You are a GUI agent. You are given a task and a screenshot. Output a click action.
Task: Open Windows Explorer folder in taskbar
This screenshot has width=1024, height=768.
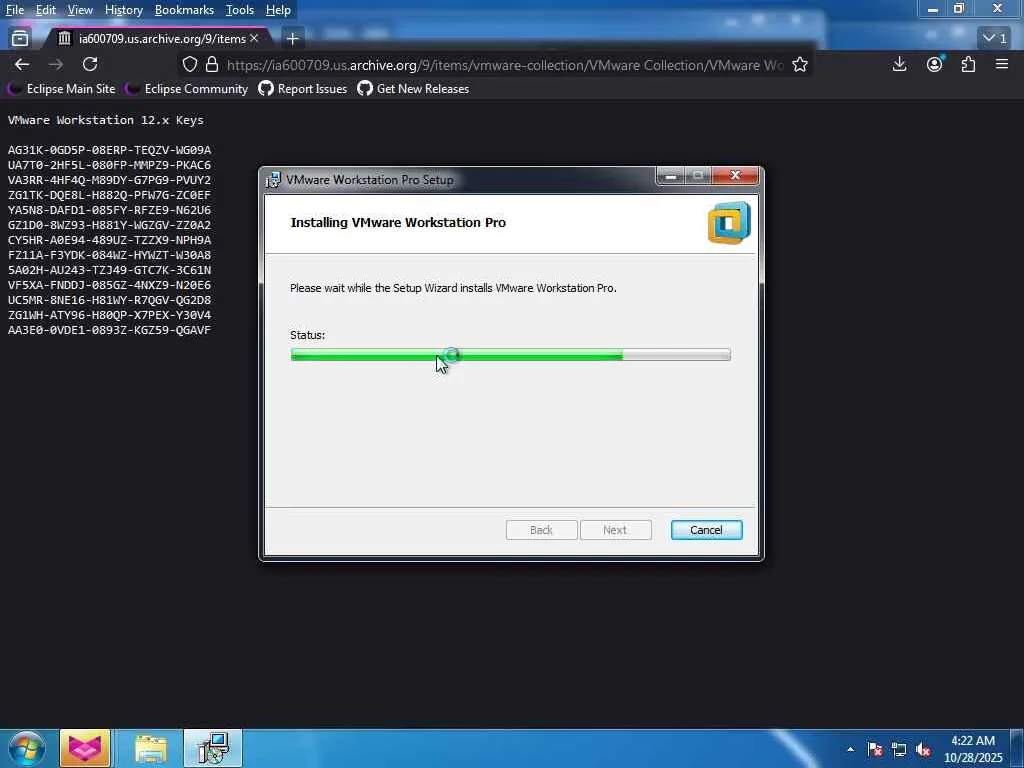tap(151, 748)
